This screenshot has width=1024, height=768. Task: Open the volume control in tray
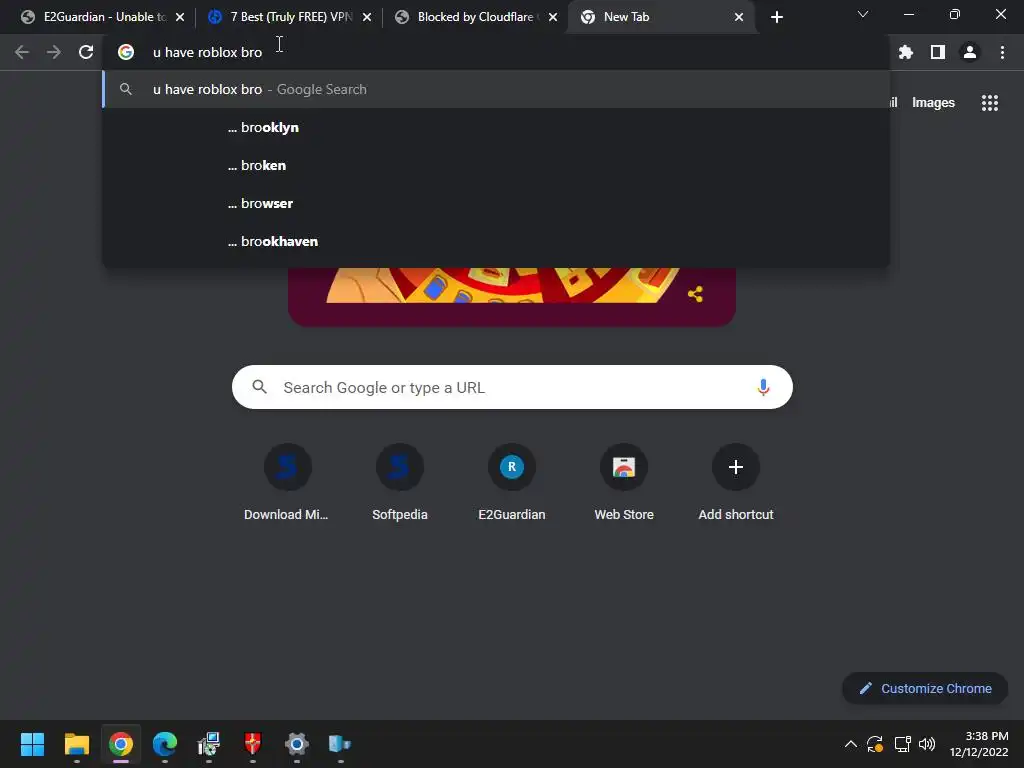[x=927, y=744]
